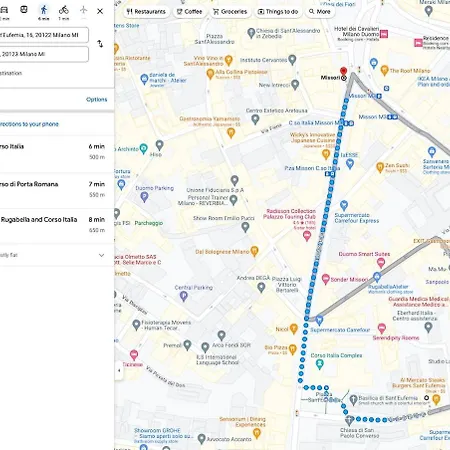450x450 pixels.
Task: Click Send directions to your phone link
Action: tap(29, 124)
